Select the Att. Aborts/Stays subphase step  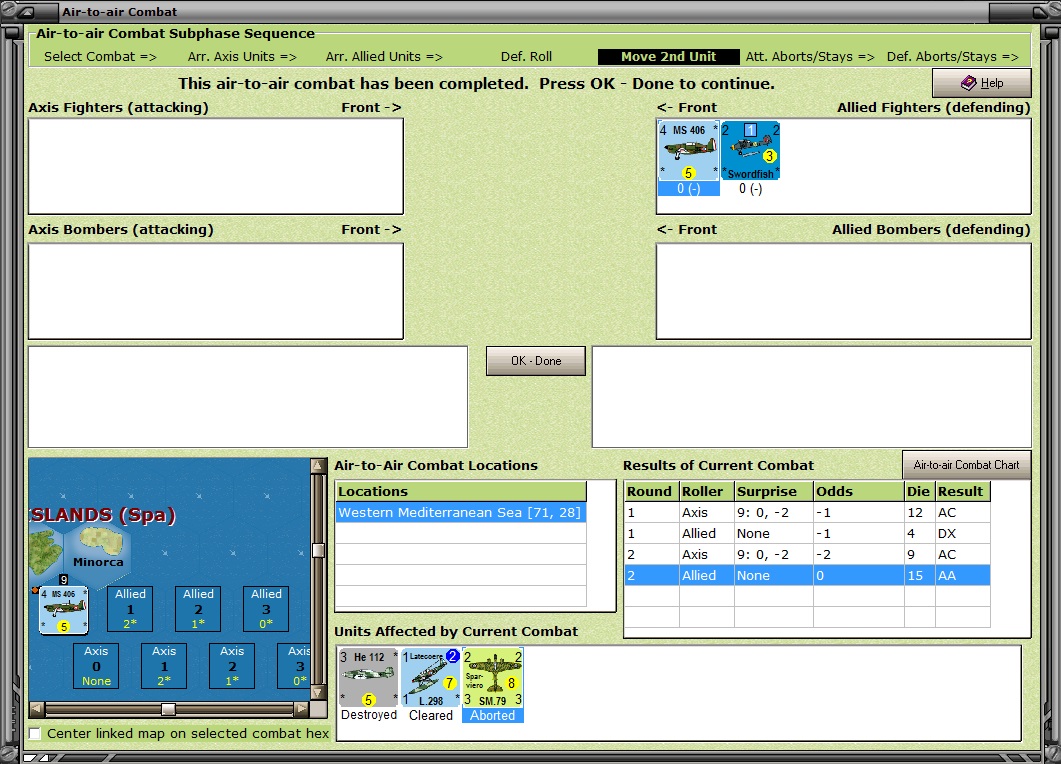coord(810,57)
